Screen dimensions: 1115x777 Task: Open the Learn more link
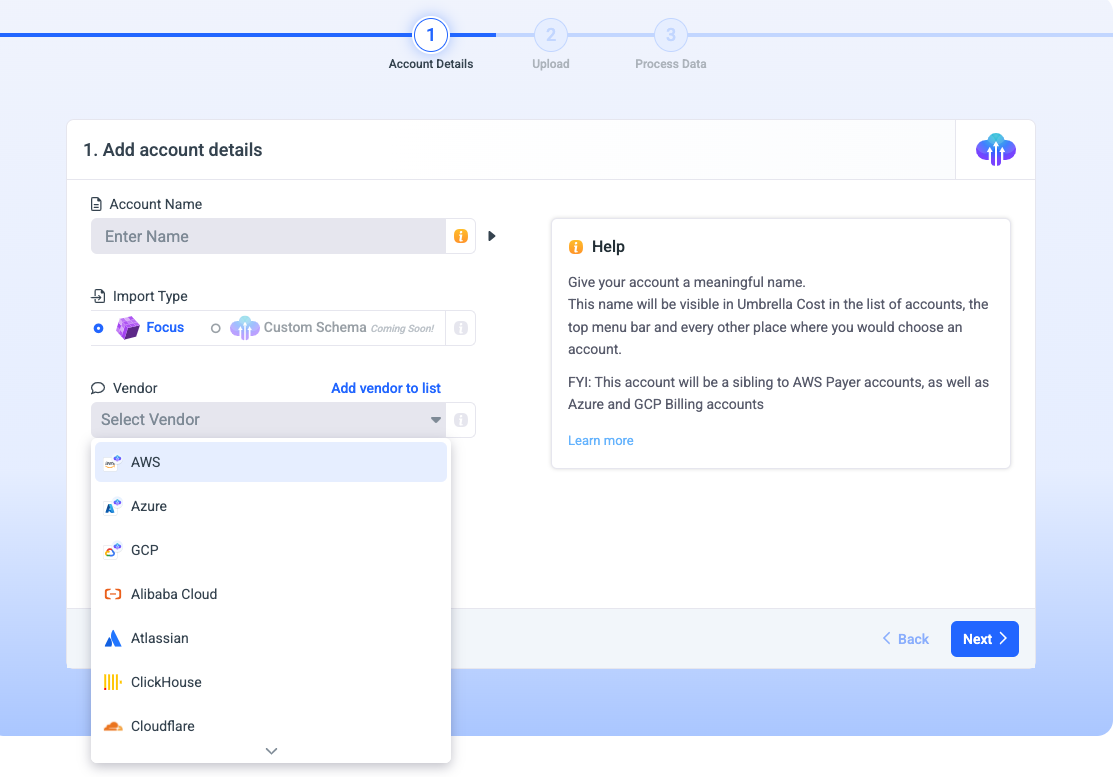tap(600, 440)
